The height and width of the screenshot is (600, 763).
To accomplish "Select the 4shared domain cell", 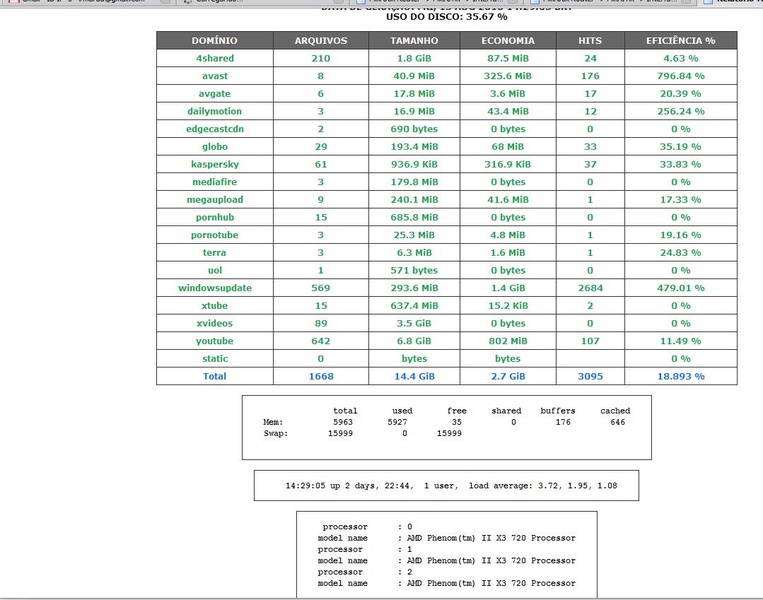I will click(x=215, y=58).
